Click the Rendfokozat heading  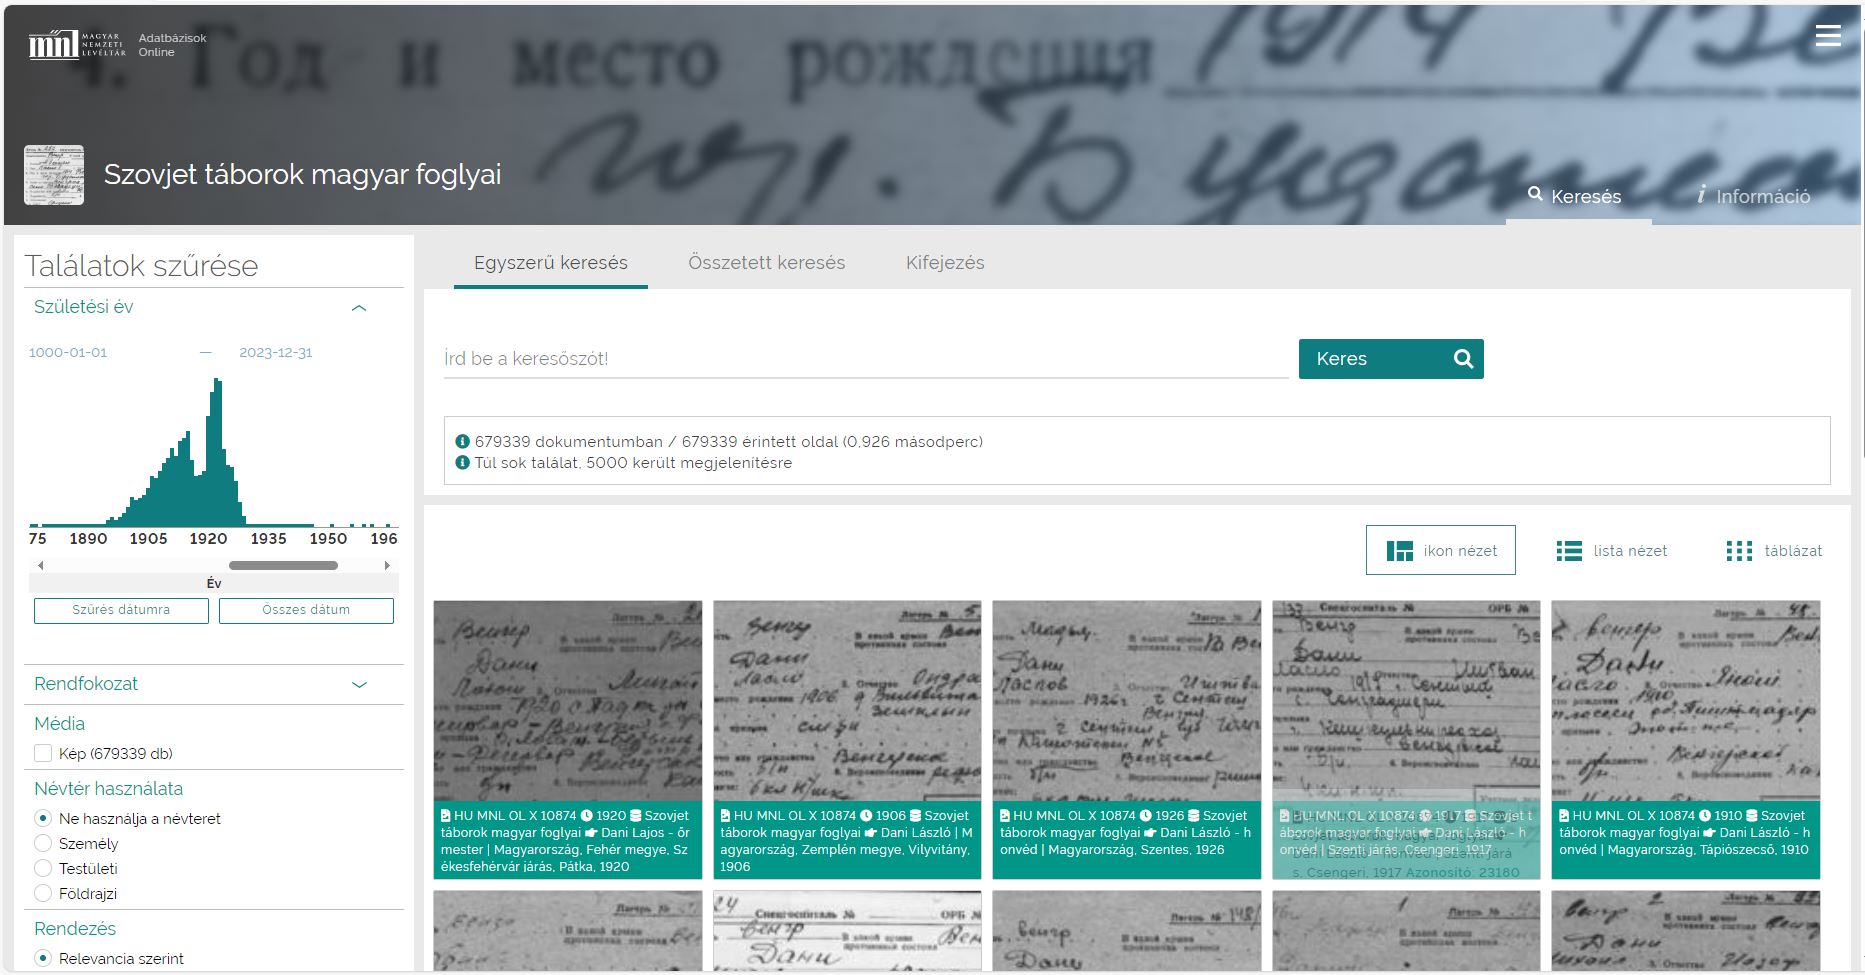tap(86, 684)
